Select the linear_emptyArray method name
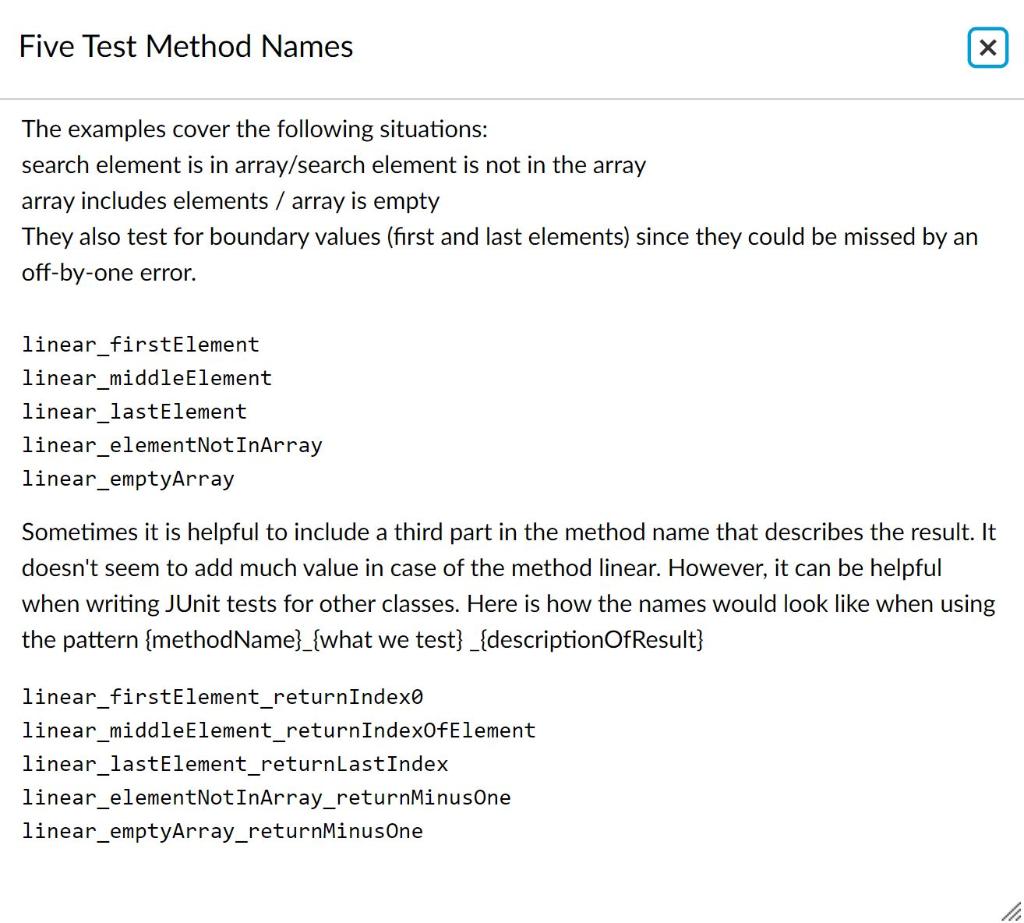Viewport: 1024px width, 923px height. [x=128, y=479]
